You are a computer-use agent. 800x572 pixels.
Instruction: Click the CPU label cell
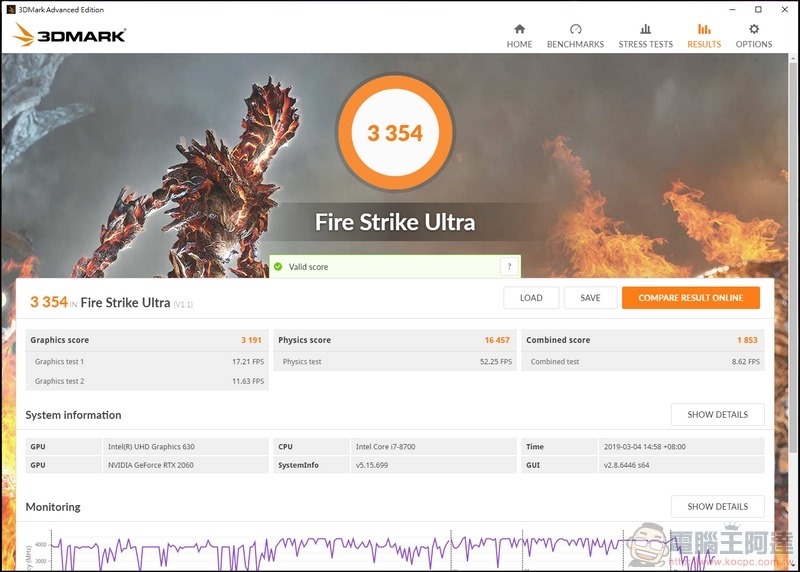(312, 446)
